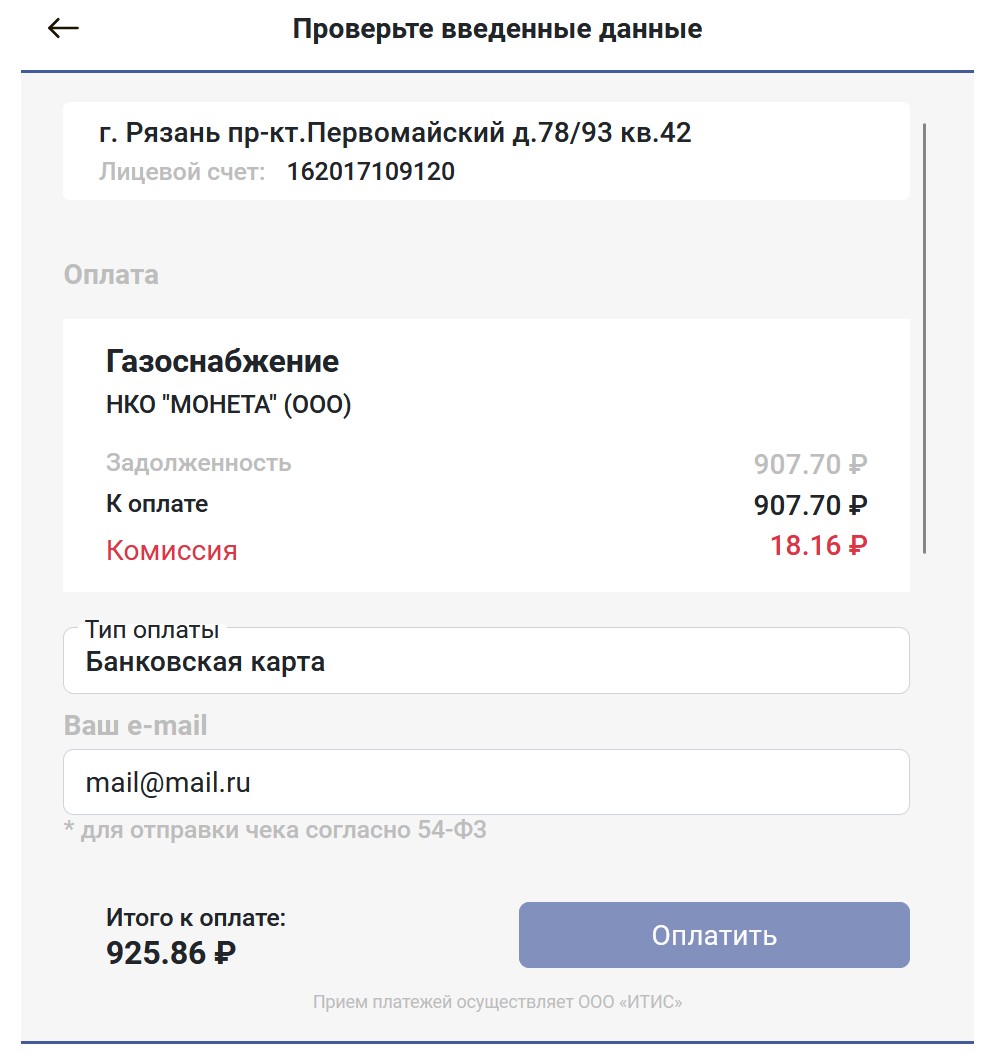Click the 54-ФЗ receipt note text
987x1055 pixels.
pyautogui.click(x=275, y=830)
